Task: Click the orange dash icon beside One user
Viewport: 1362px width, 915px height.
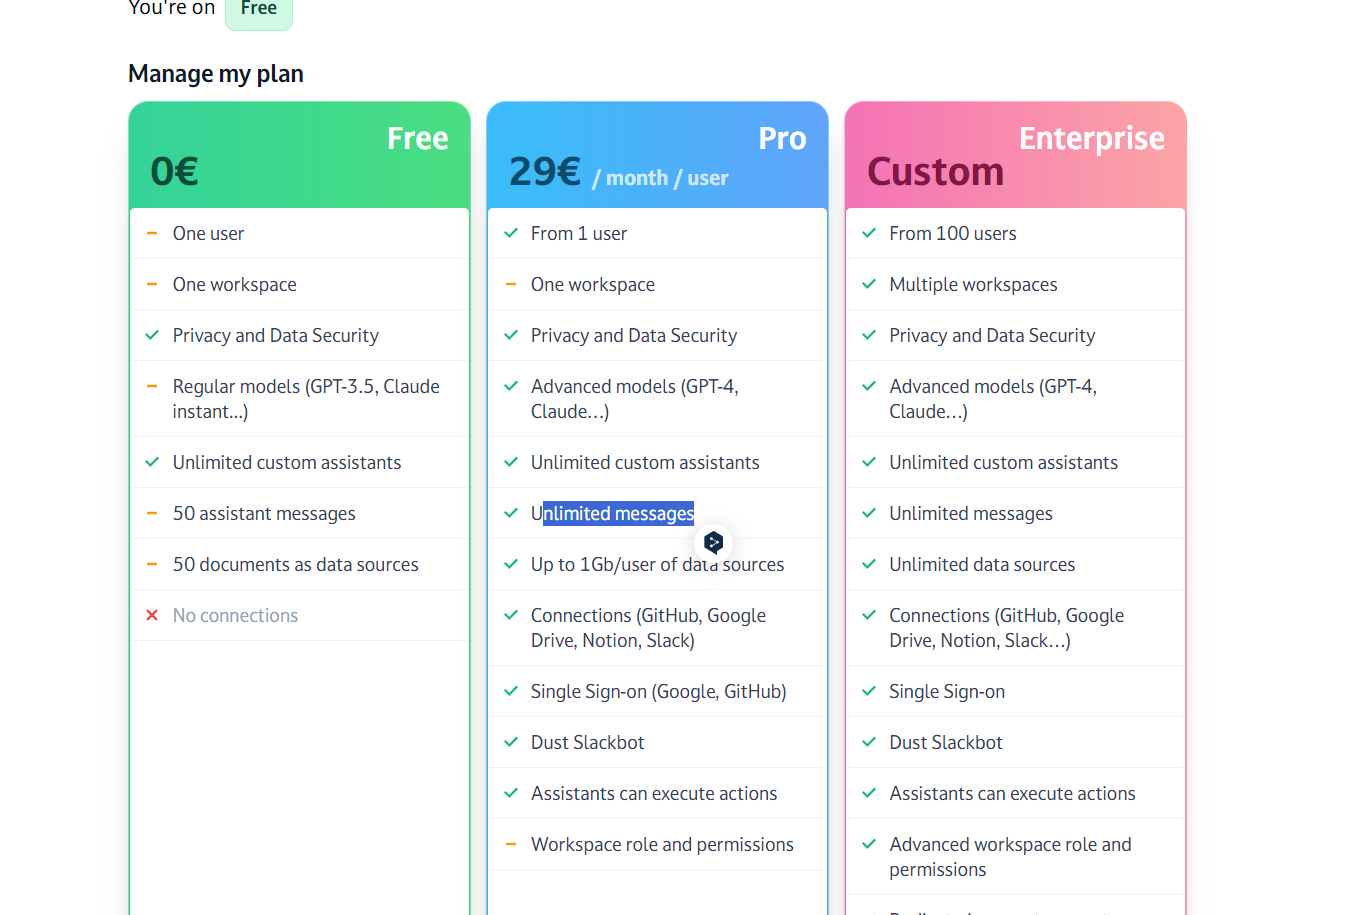Action: (152, 233)
